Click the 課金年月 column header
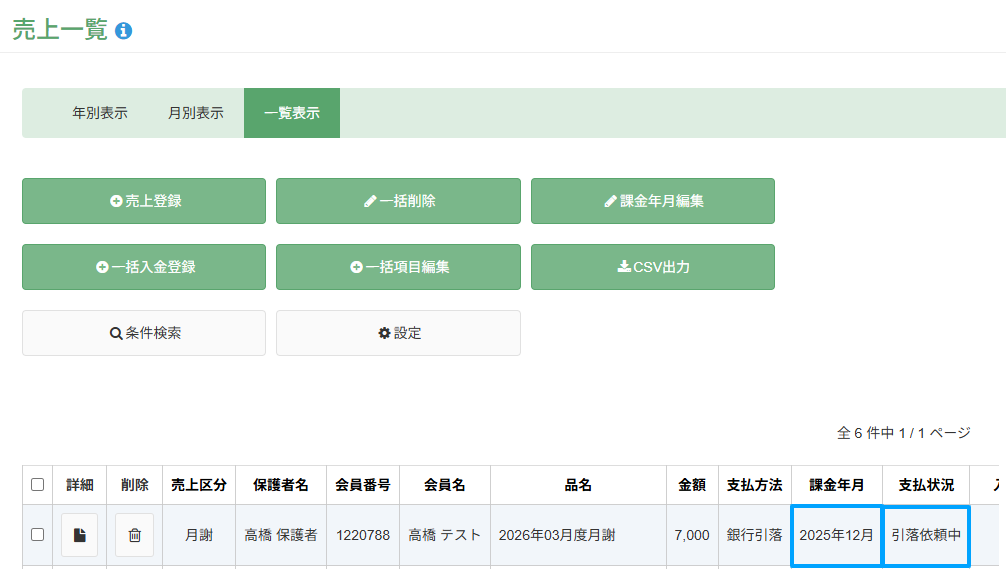The image size is (1006, 569). point(837,485)
